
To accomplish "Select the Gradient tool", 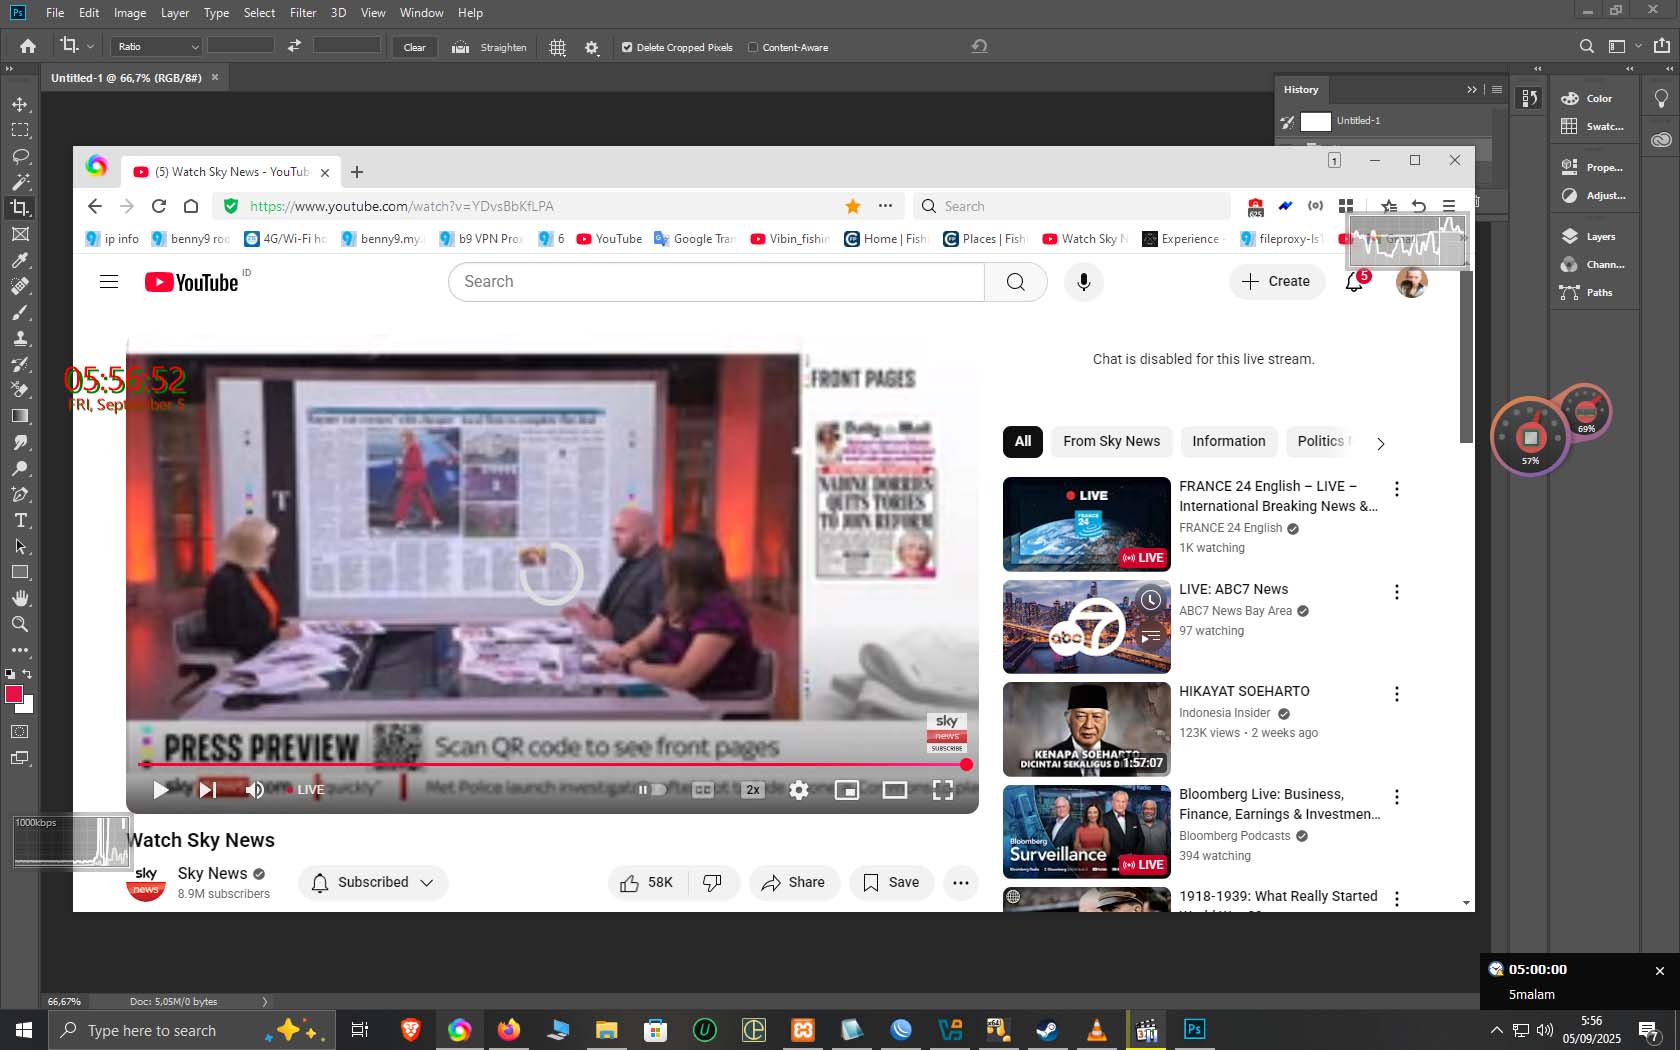I will click(x=20, y=416).
